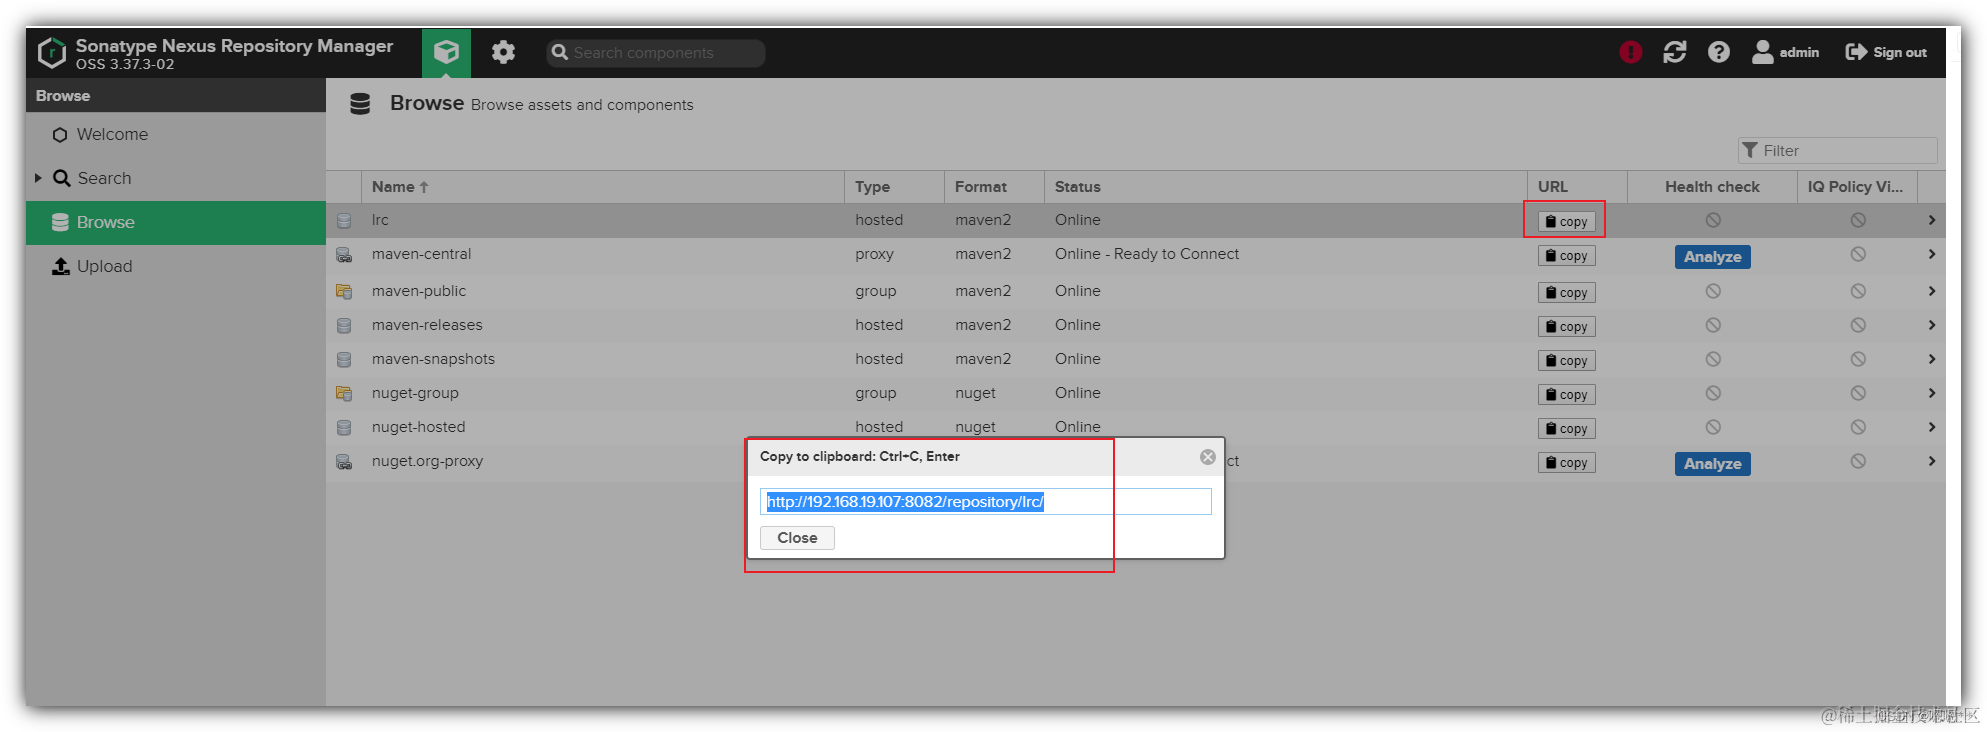Screen dimensions: 1987x732
Task: Open maven-public row chevron arrow
Action: pyautogui.click(x=1931, y=291)
